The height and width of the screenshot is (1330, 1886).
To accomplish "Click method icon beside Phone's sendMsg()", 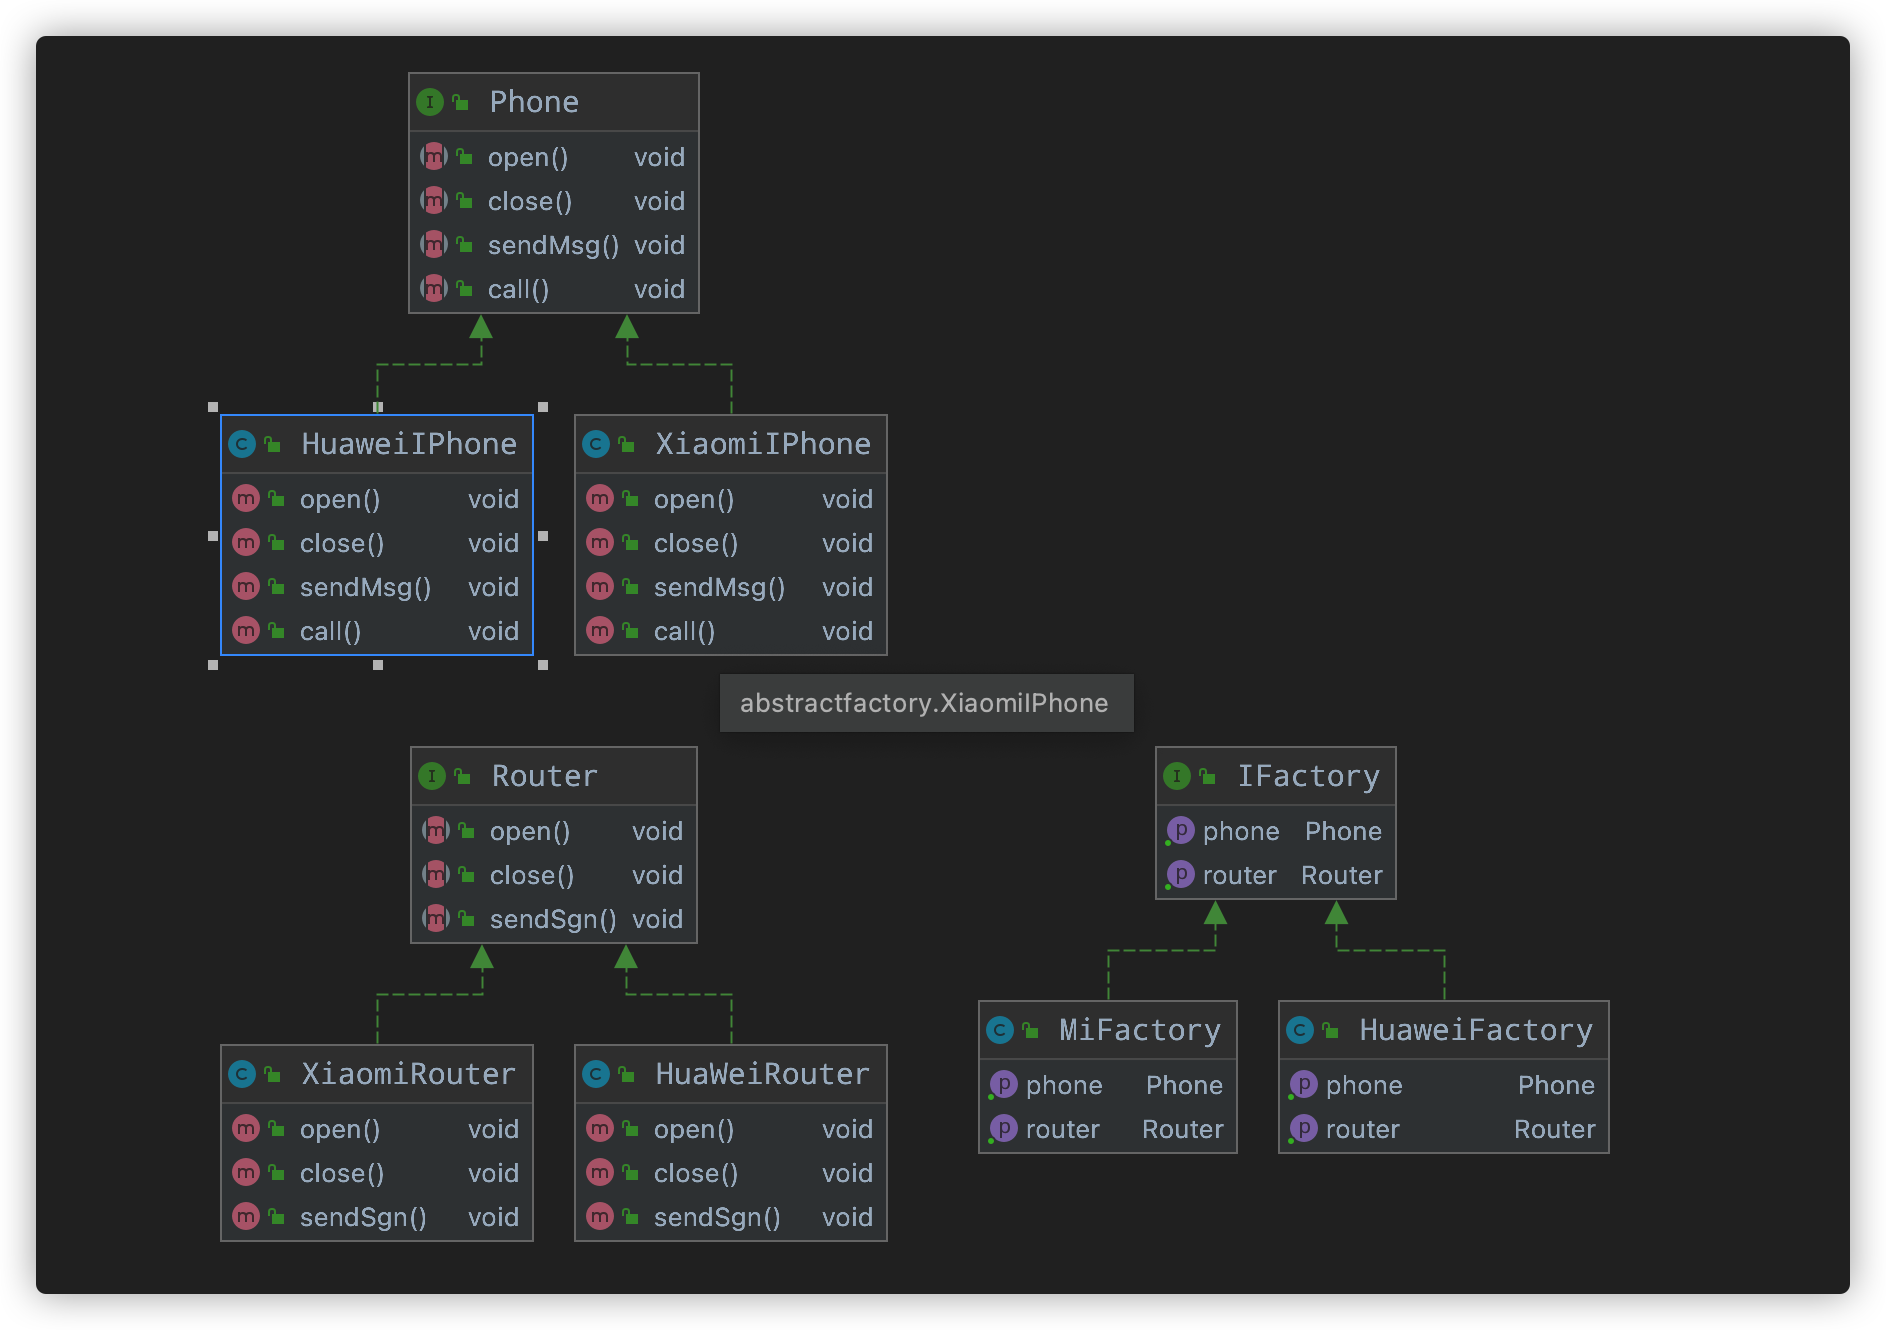I will click(433, 245).
